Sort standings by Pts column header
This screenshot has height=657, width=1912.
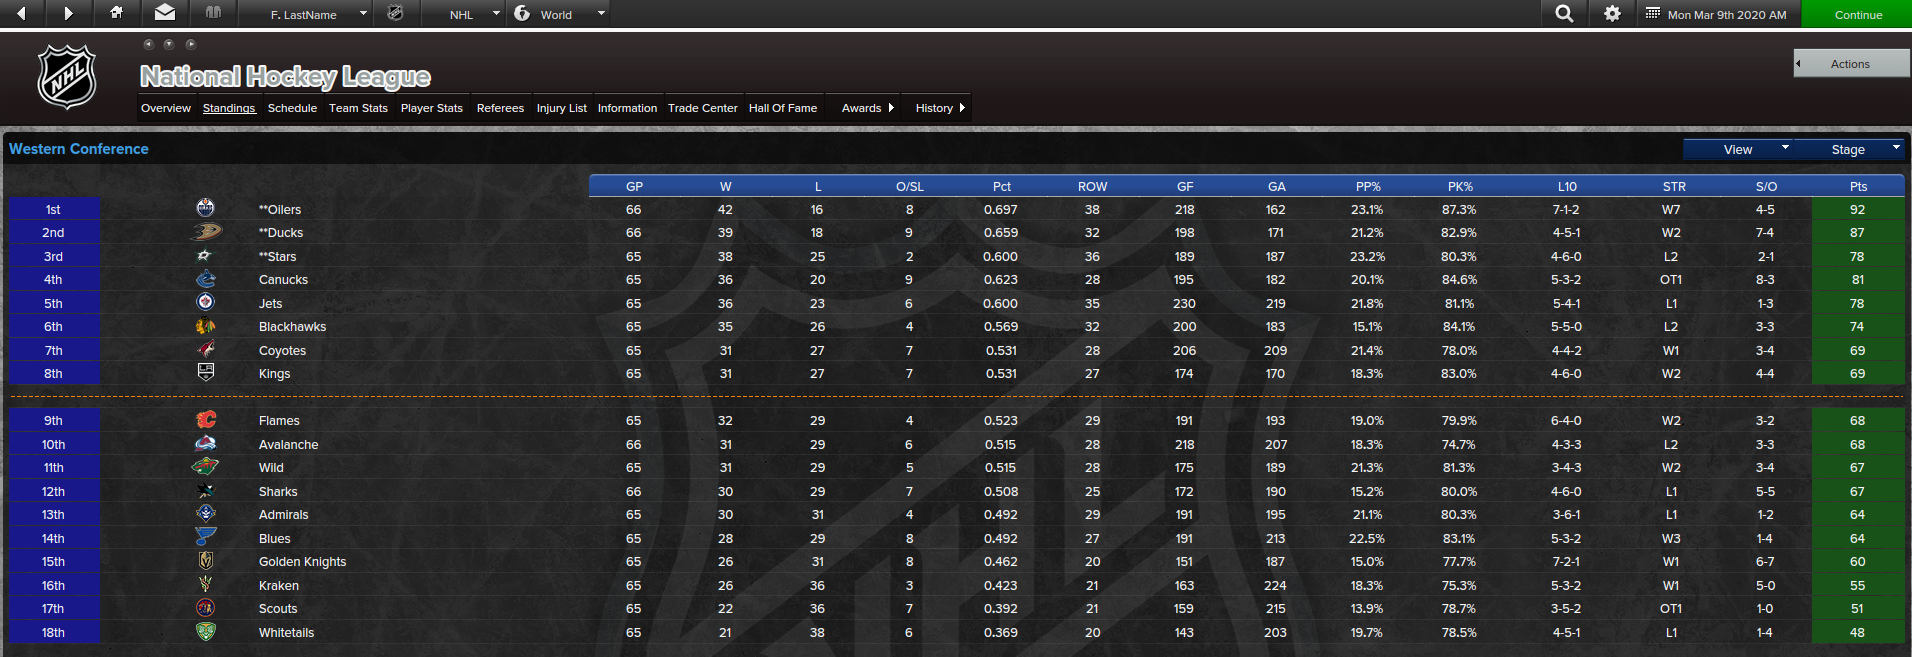point(1858,186)
